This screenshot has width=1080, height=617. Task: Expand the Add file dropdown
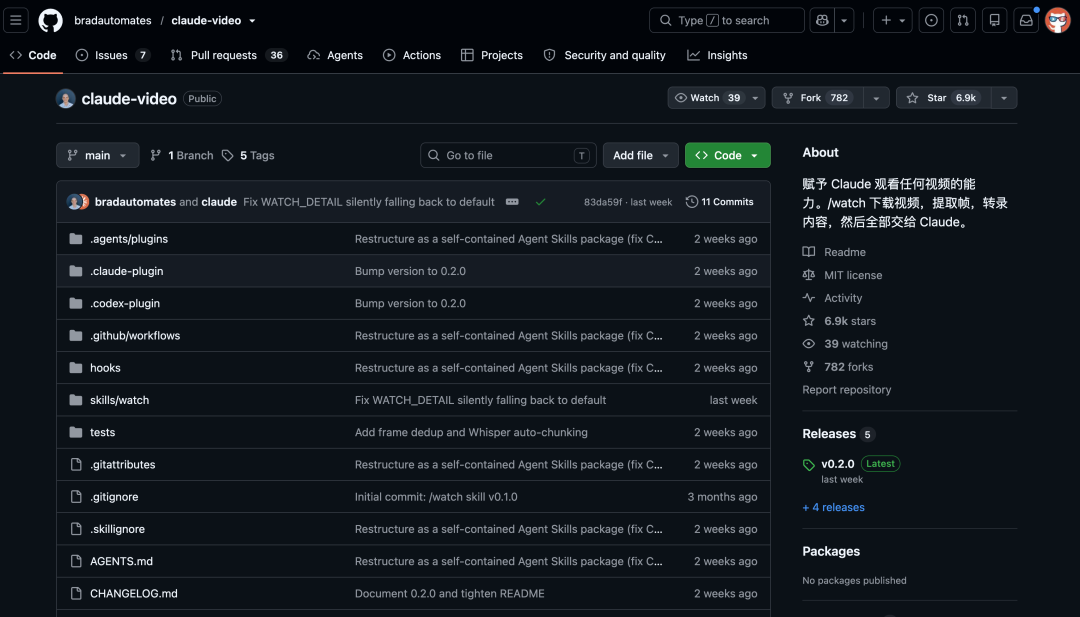641,156
